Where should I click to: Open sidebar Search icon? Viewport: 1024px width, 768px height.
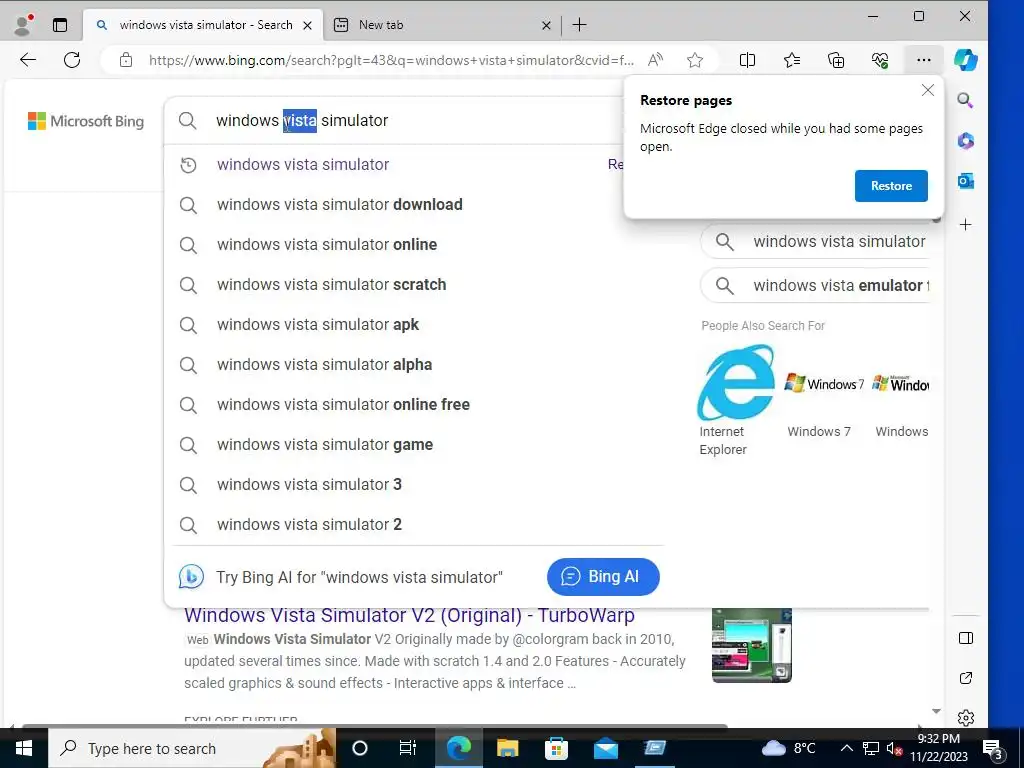coord(965,100)
